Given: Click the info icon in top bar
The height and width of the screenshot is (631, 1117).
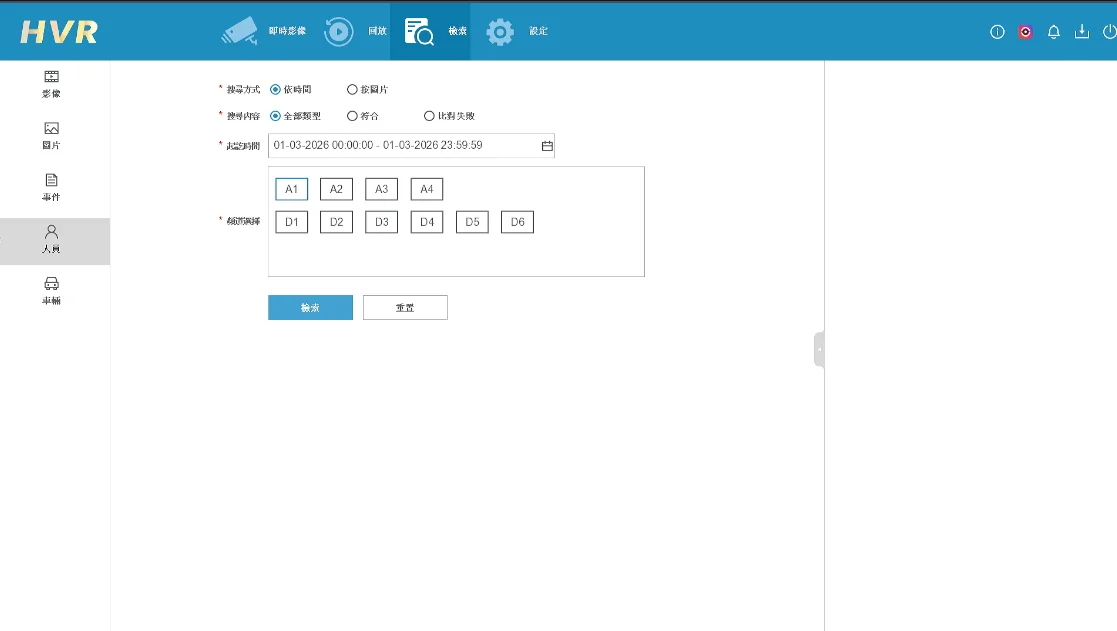Looking at the screenshot, I should point(997,32).
